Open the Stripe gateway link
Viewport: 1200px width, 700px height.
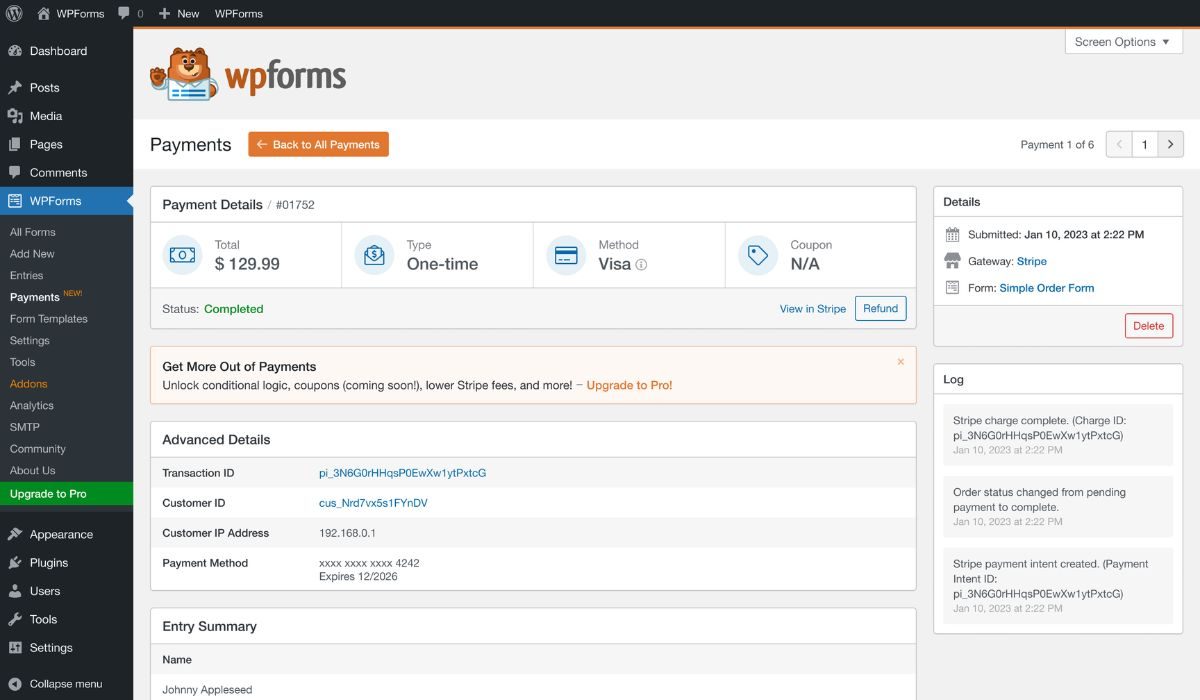pos(1032,261)
